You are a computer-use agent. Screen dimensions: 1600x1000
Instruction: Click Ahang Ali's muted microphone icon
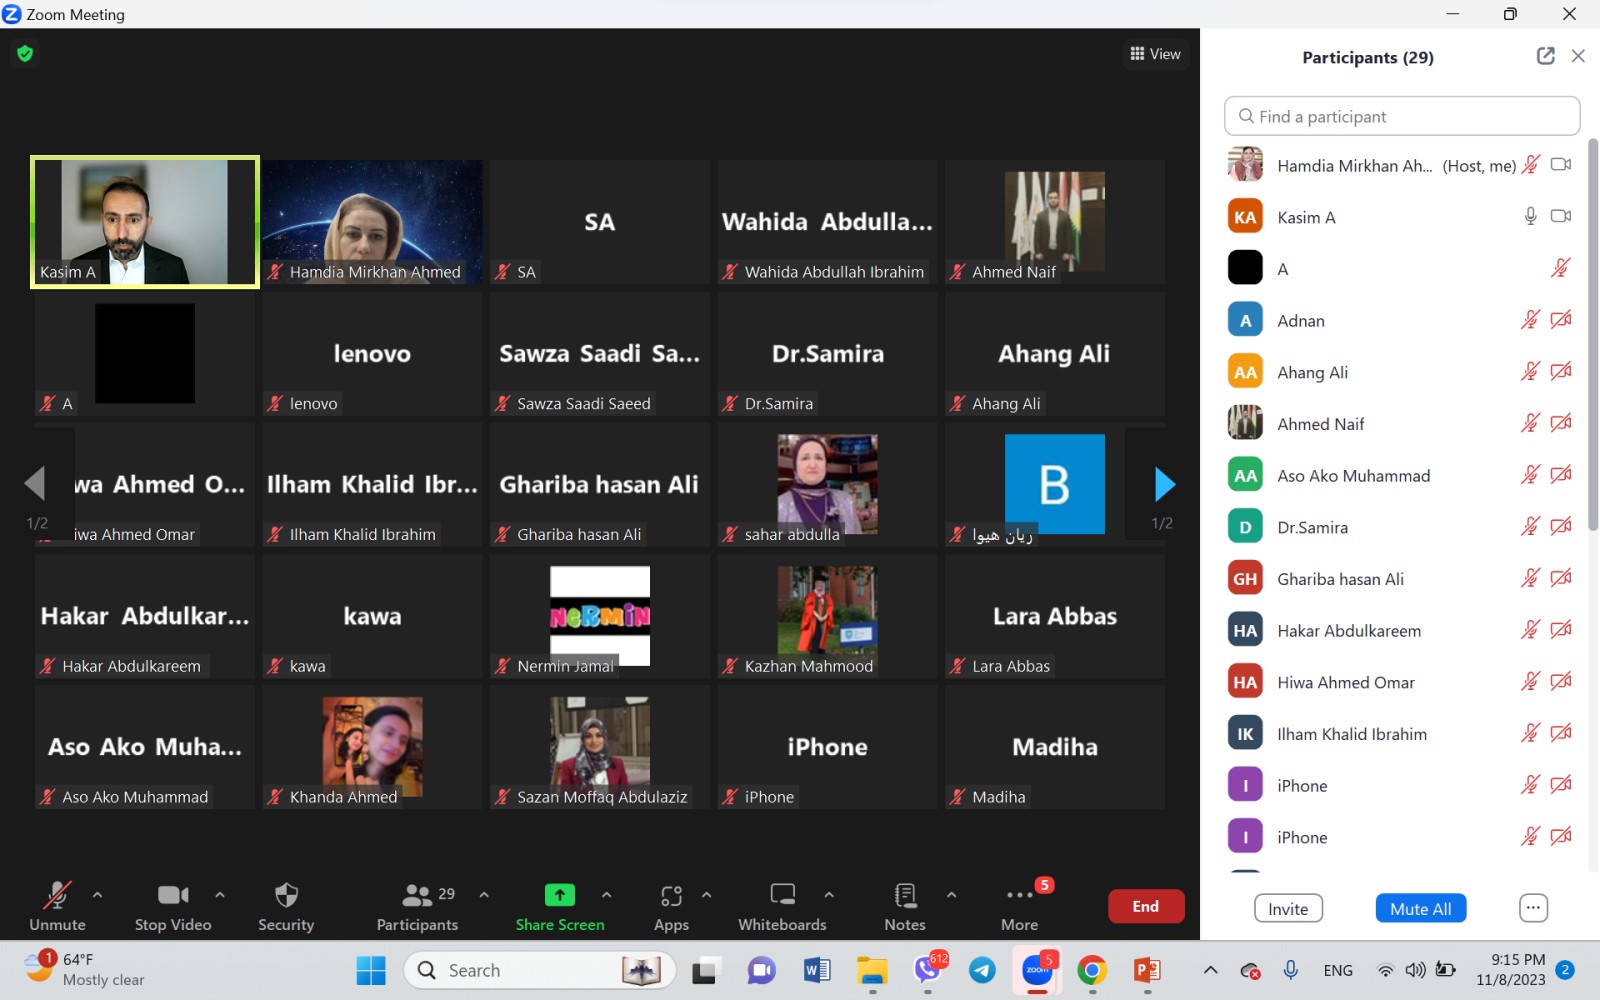1530,372
